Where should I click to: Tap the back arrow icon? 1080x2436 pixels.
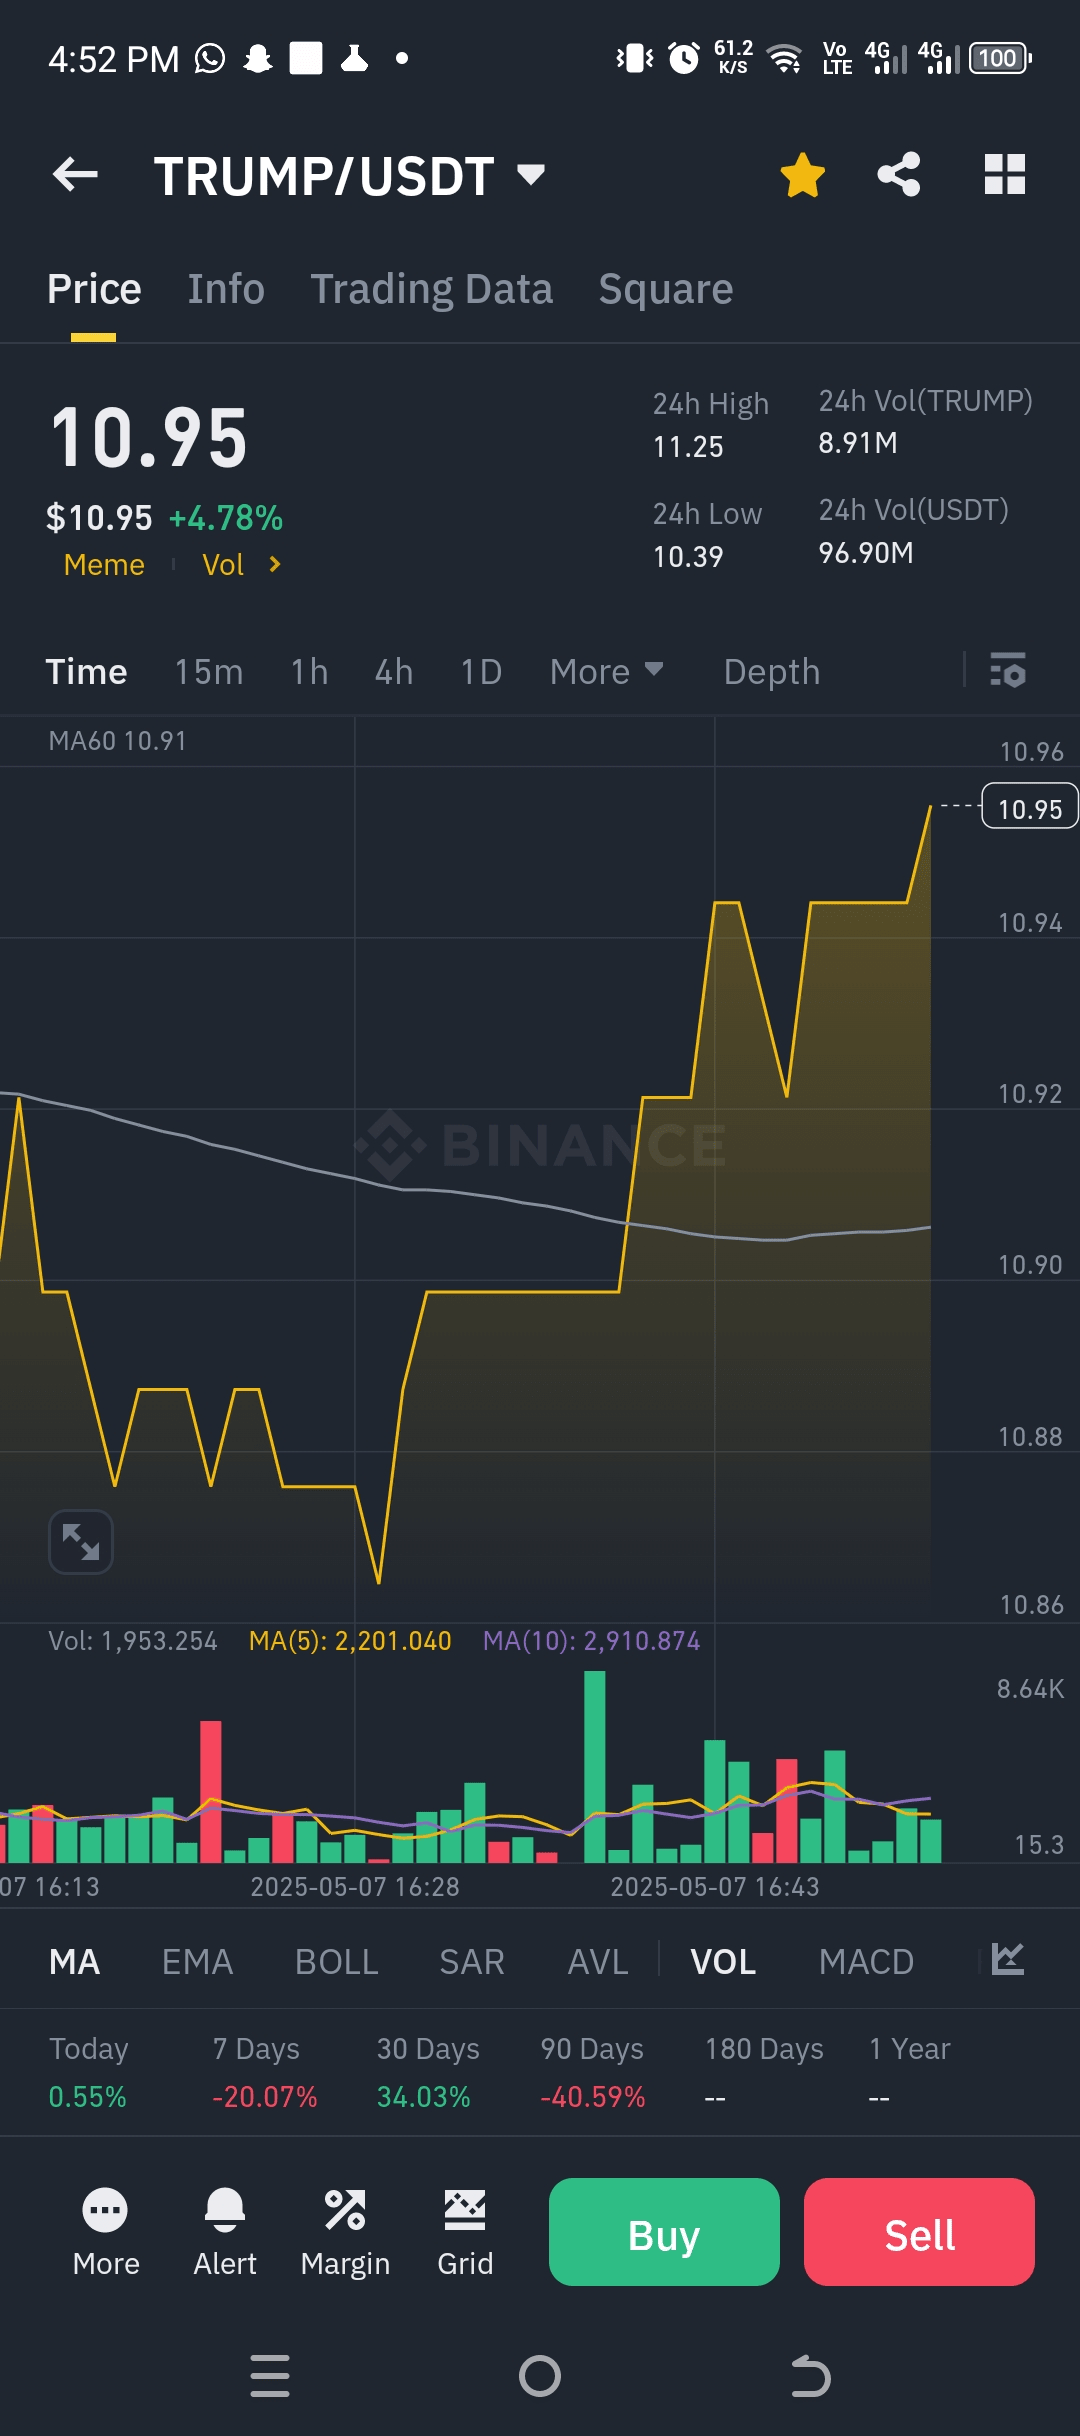tap(75, 175)
